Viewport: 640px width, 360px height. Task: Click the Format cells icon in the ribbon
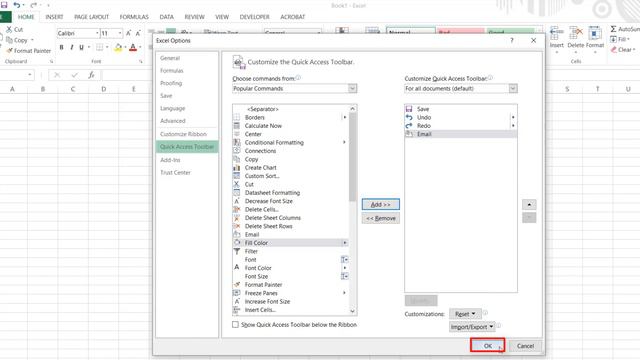(595, 33)
